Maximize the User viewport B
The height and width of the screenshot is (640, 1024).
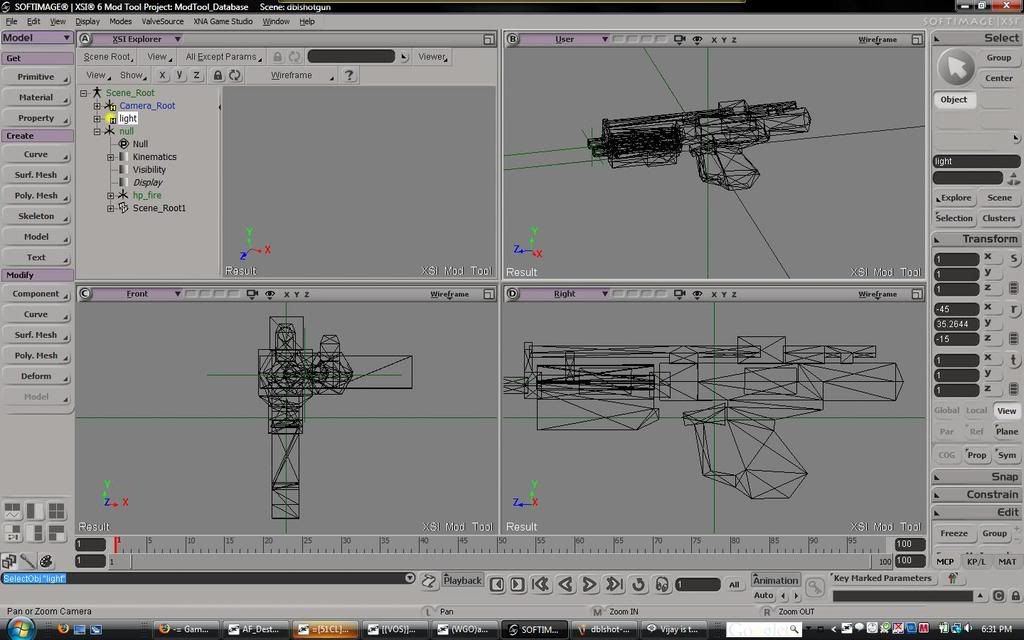click(x=917, y=40)
